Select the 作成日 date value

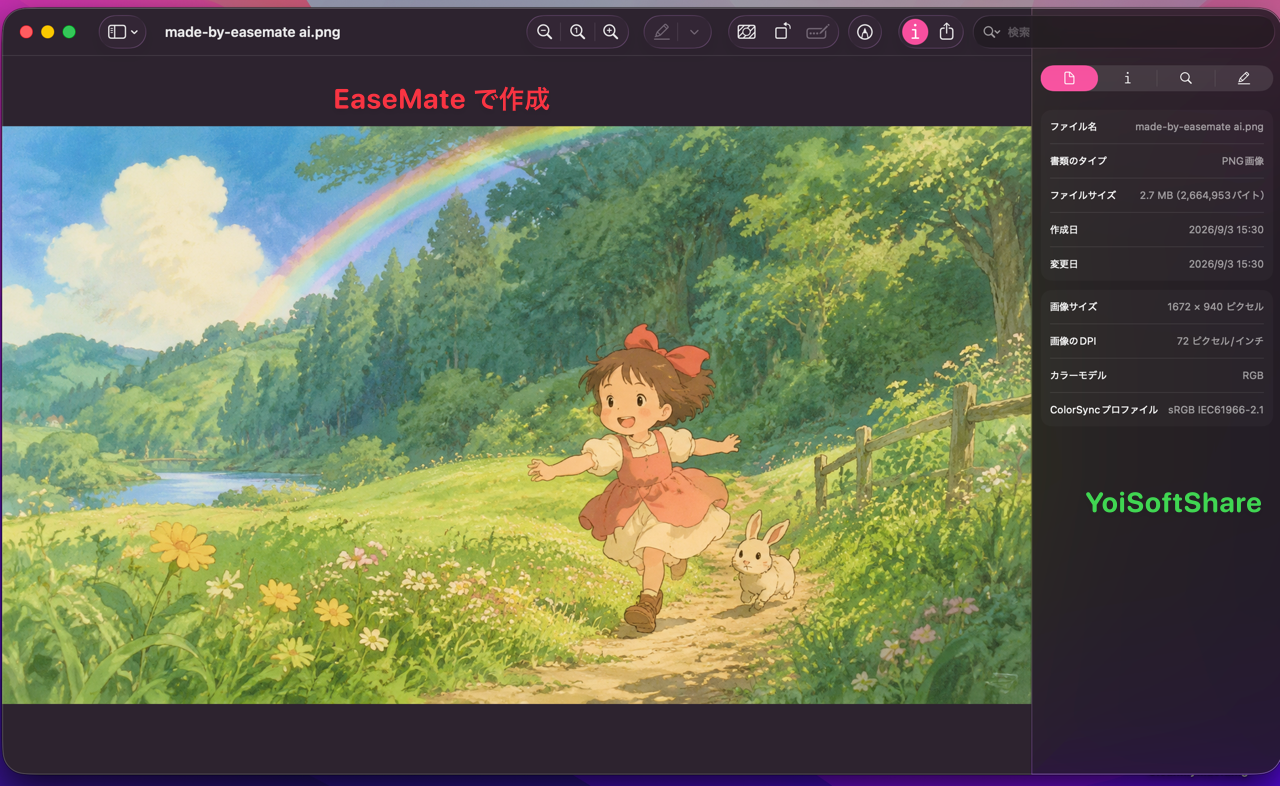click(1226, 230)
